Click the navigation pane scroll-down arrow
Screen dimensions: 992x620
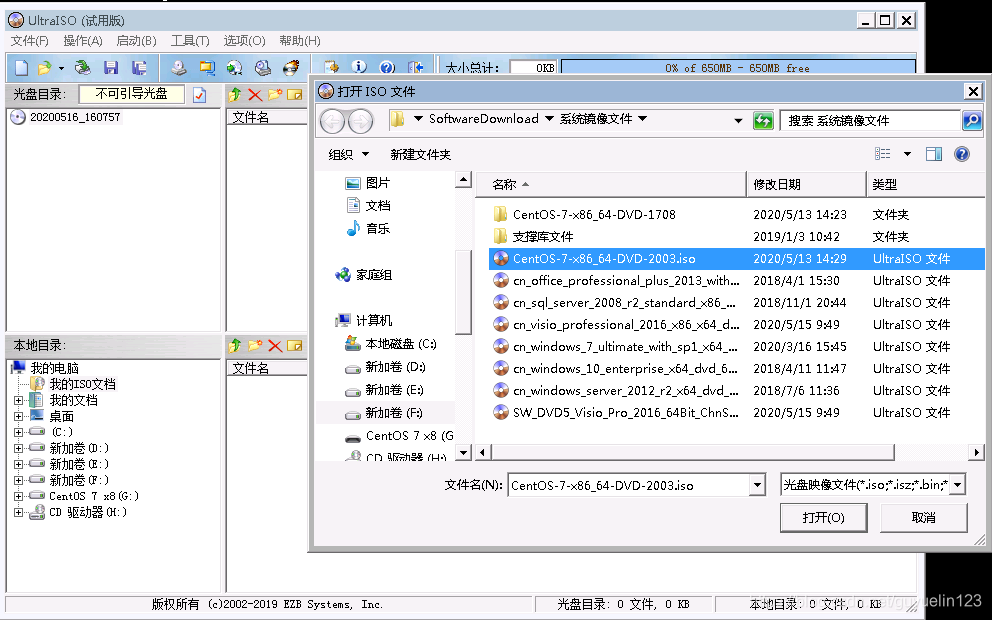coord(464,452)
